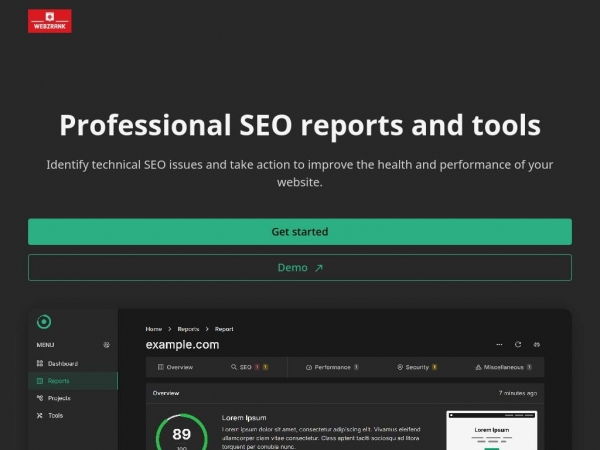Viewport: 600px width, 450px height.
Task: Open Tools in the sidebar
Action: [x=73, y=415]
